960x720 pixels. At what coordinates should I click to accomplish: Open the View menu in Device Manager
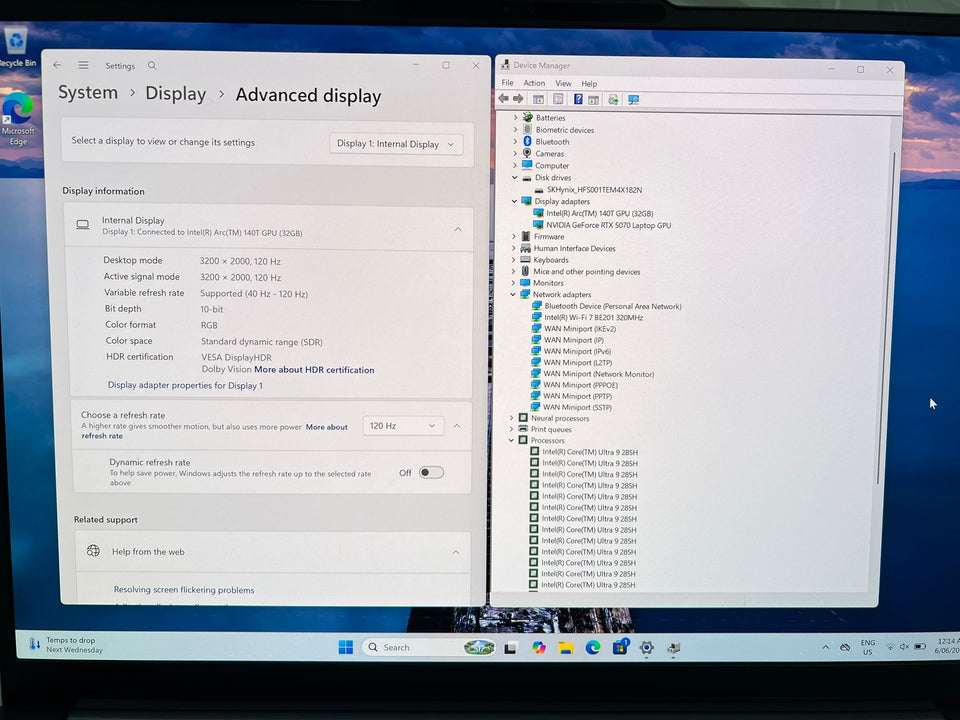[563, 83]
